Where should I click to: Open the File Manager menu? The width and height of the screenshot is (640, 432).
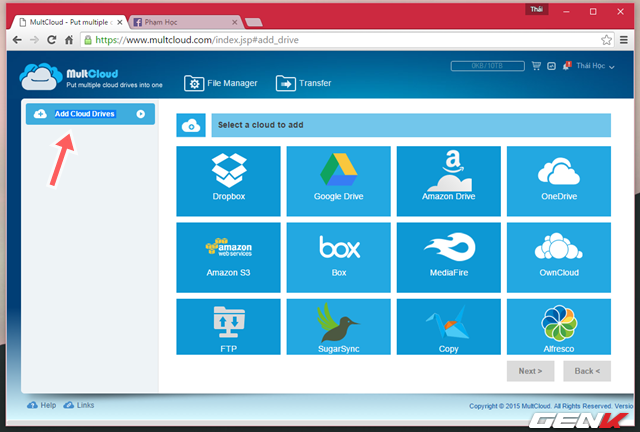(220, 84)
